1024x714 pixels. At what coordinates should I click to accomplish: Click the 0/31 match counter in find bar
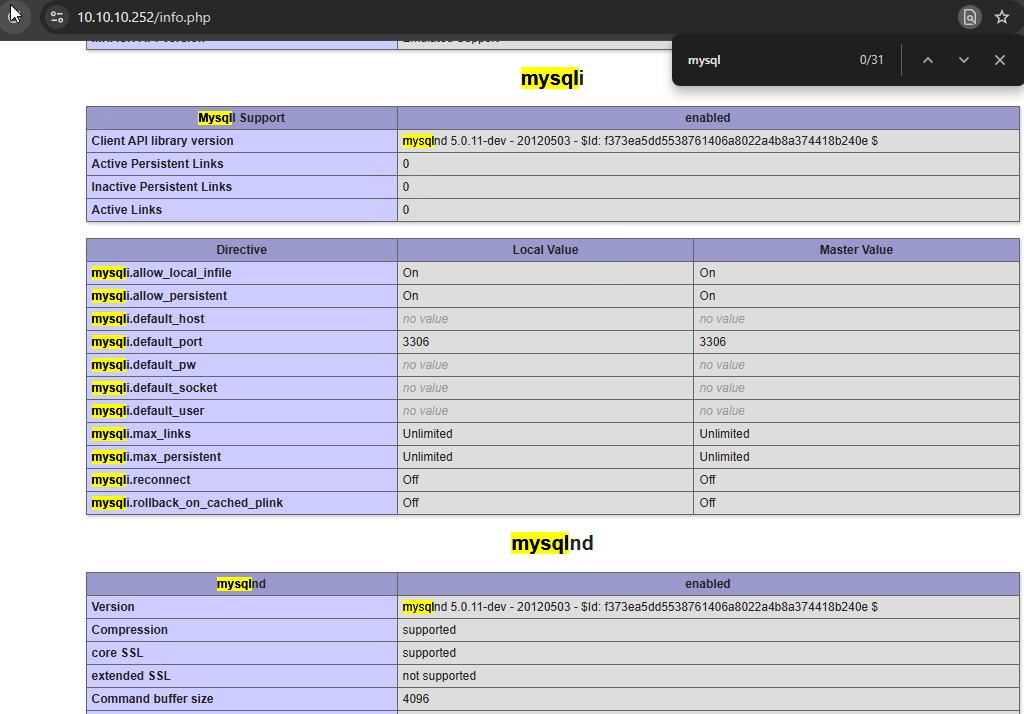(x=871, y=60)
